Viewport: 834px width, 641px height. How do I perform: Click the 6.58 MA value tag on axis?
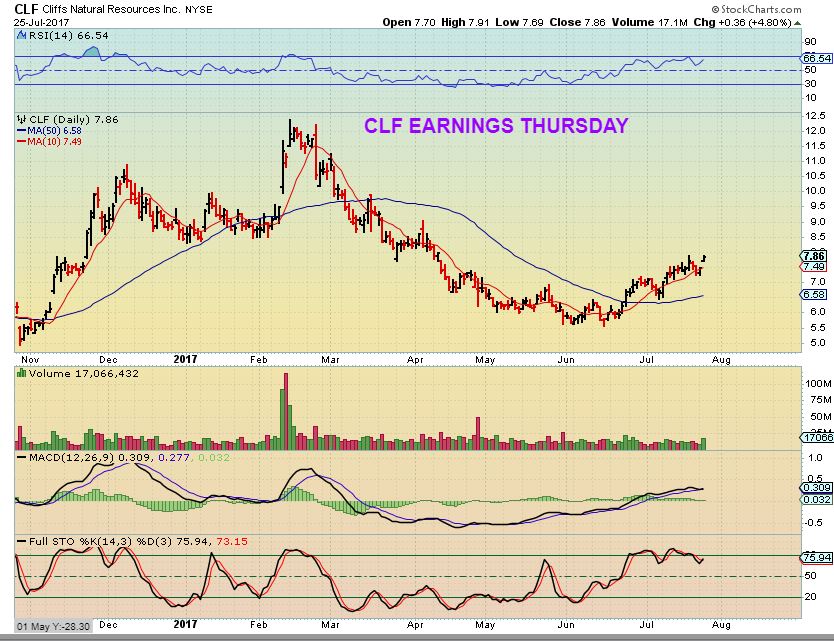[x=814, y=294]
